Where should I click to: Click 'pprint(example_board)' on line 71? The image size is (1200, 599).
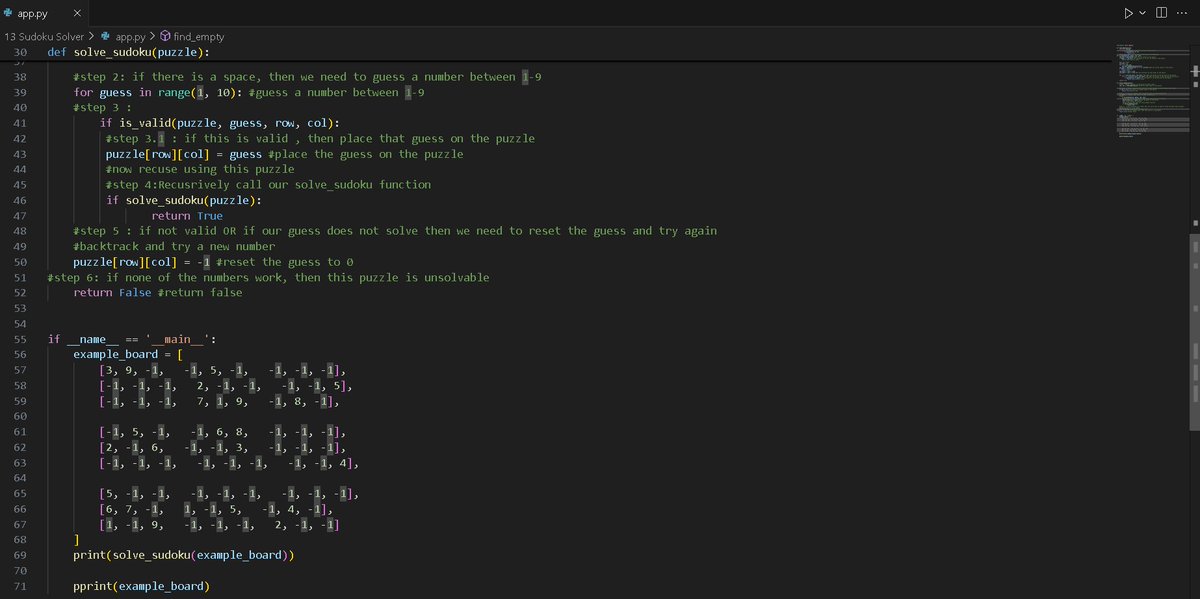(x=141, y=585)
